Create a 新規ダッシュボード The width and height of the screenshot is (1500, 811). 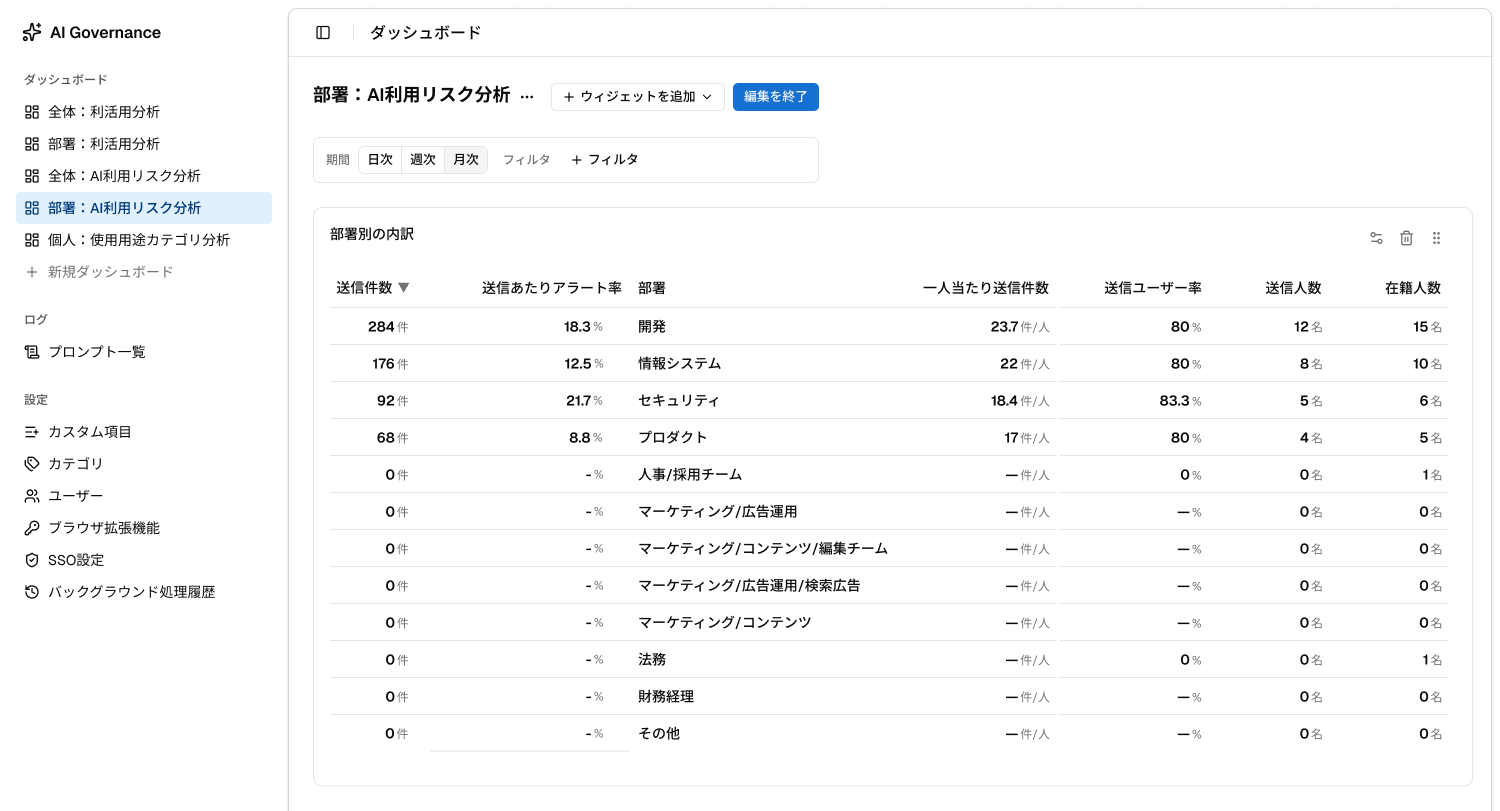point(144,272)
